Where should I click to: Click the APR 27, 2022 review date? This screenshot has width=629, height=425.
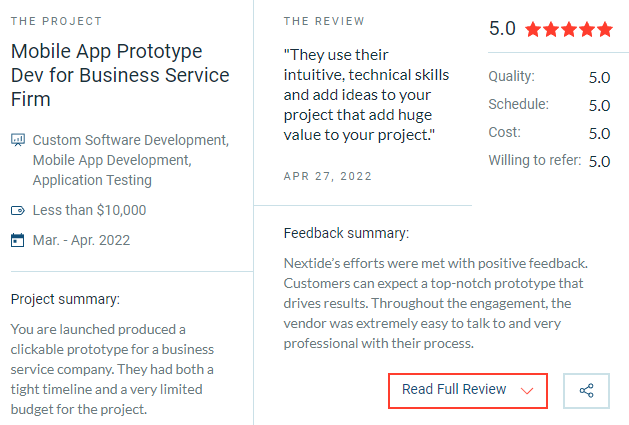(328, 176)
